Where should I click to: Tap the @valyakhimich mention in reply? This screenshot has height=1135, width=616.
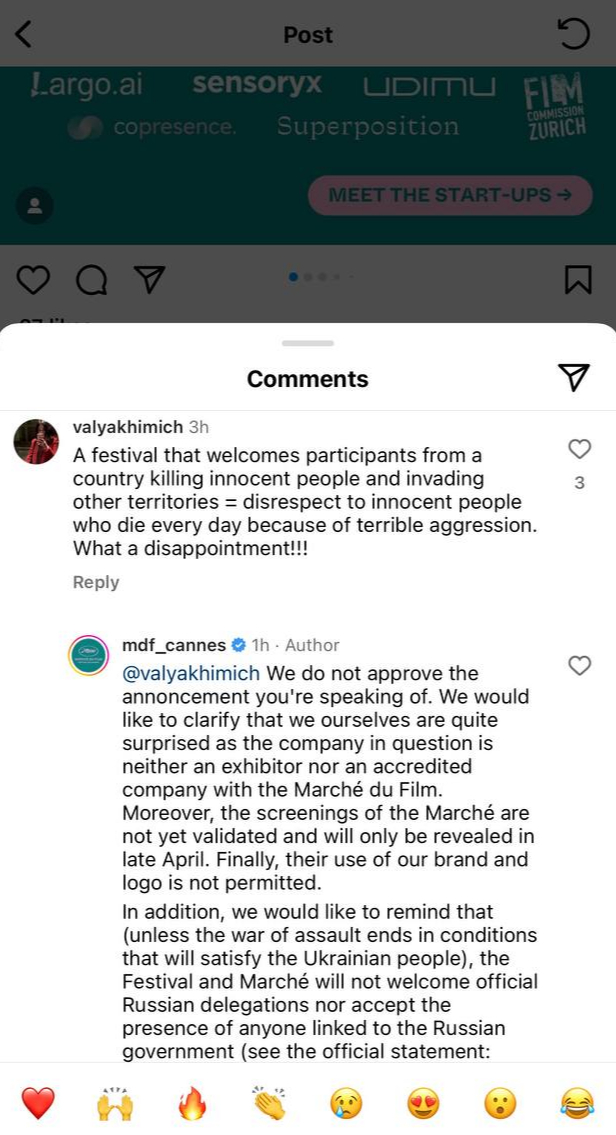pyautogui.click(x=191, y=673)
